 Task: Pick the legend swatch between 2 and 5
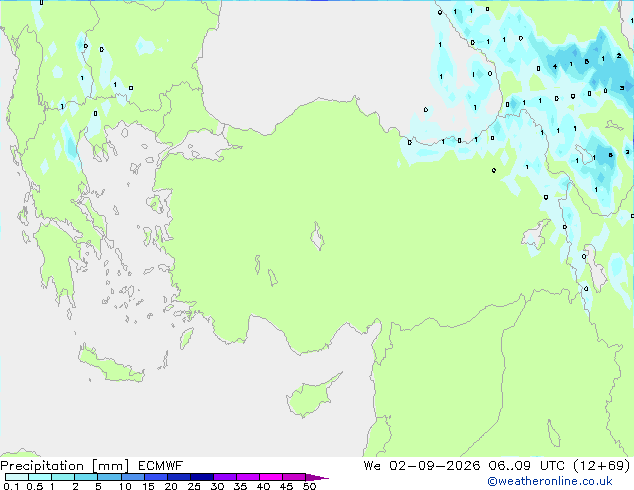tap(86, 477)
